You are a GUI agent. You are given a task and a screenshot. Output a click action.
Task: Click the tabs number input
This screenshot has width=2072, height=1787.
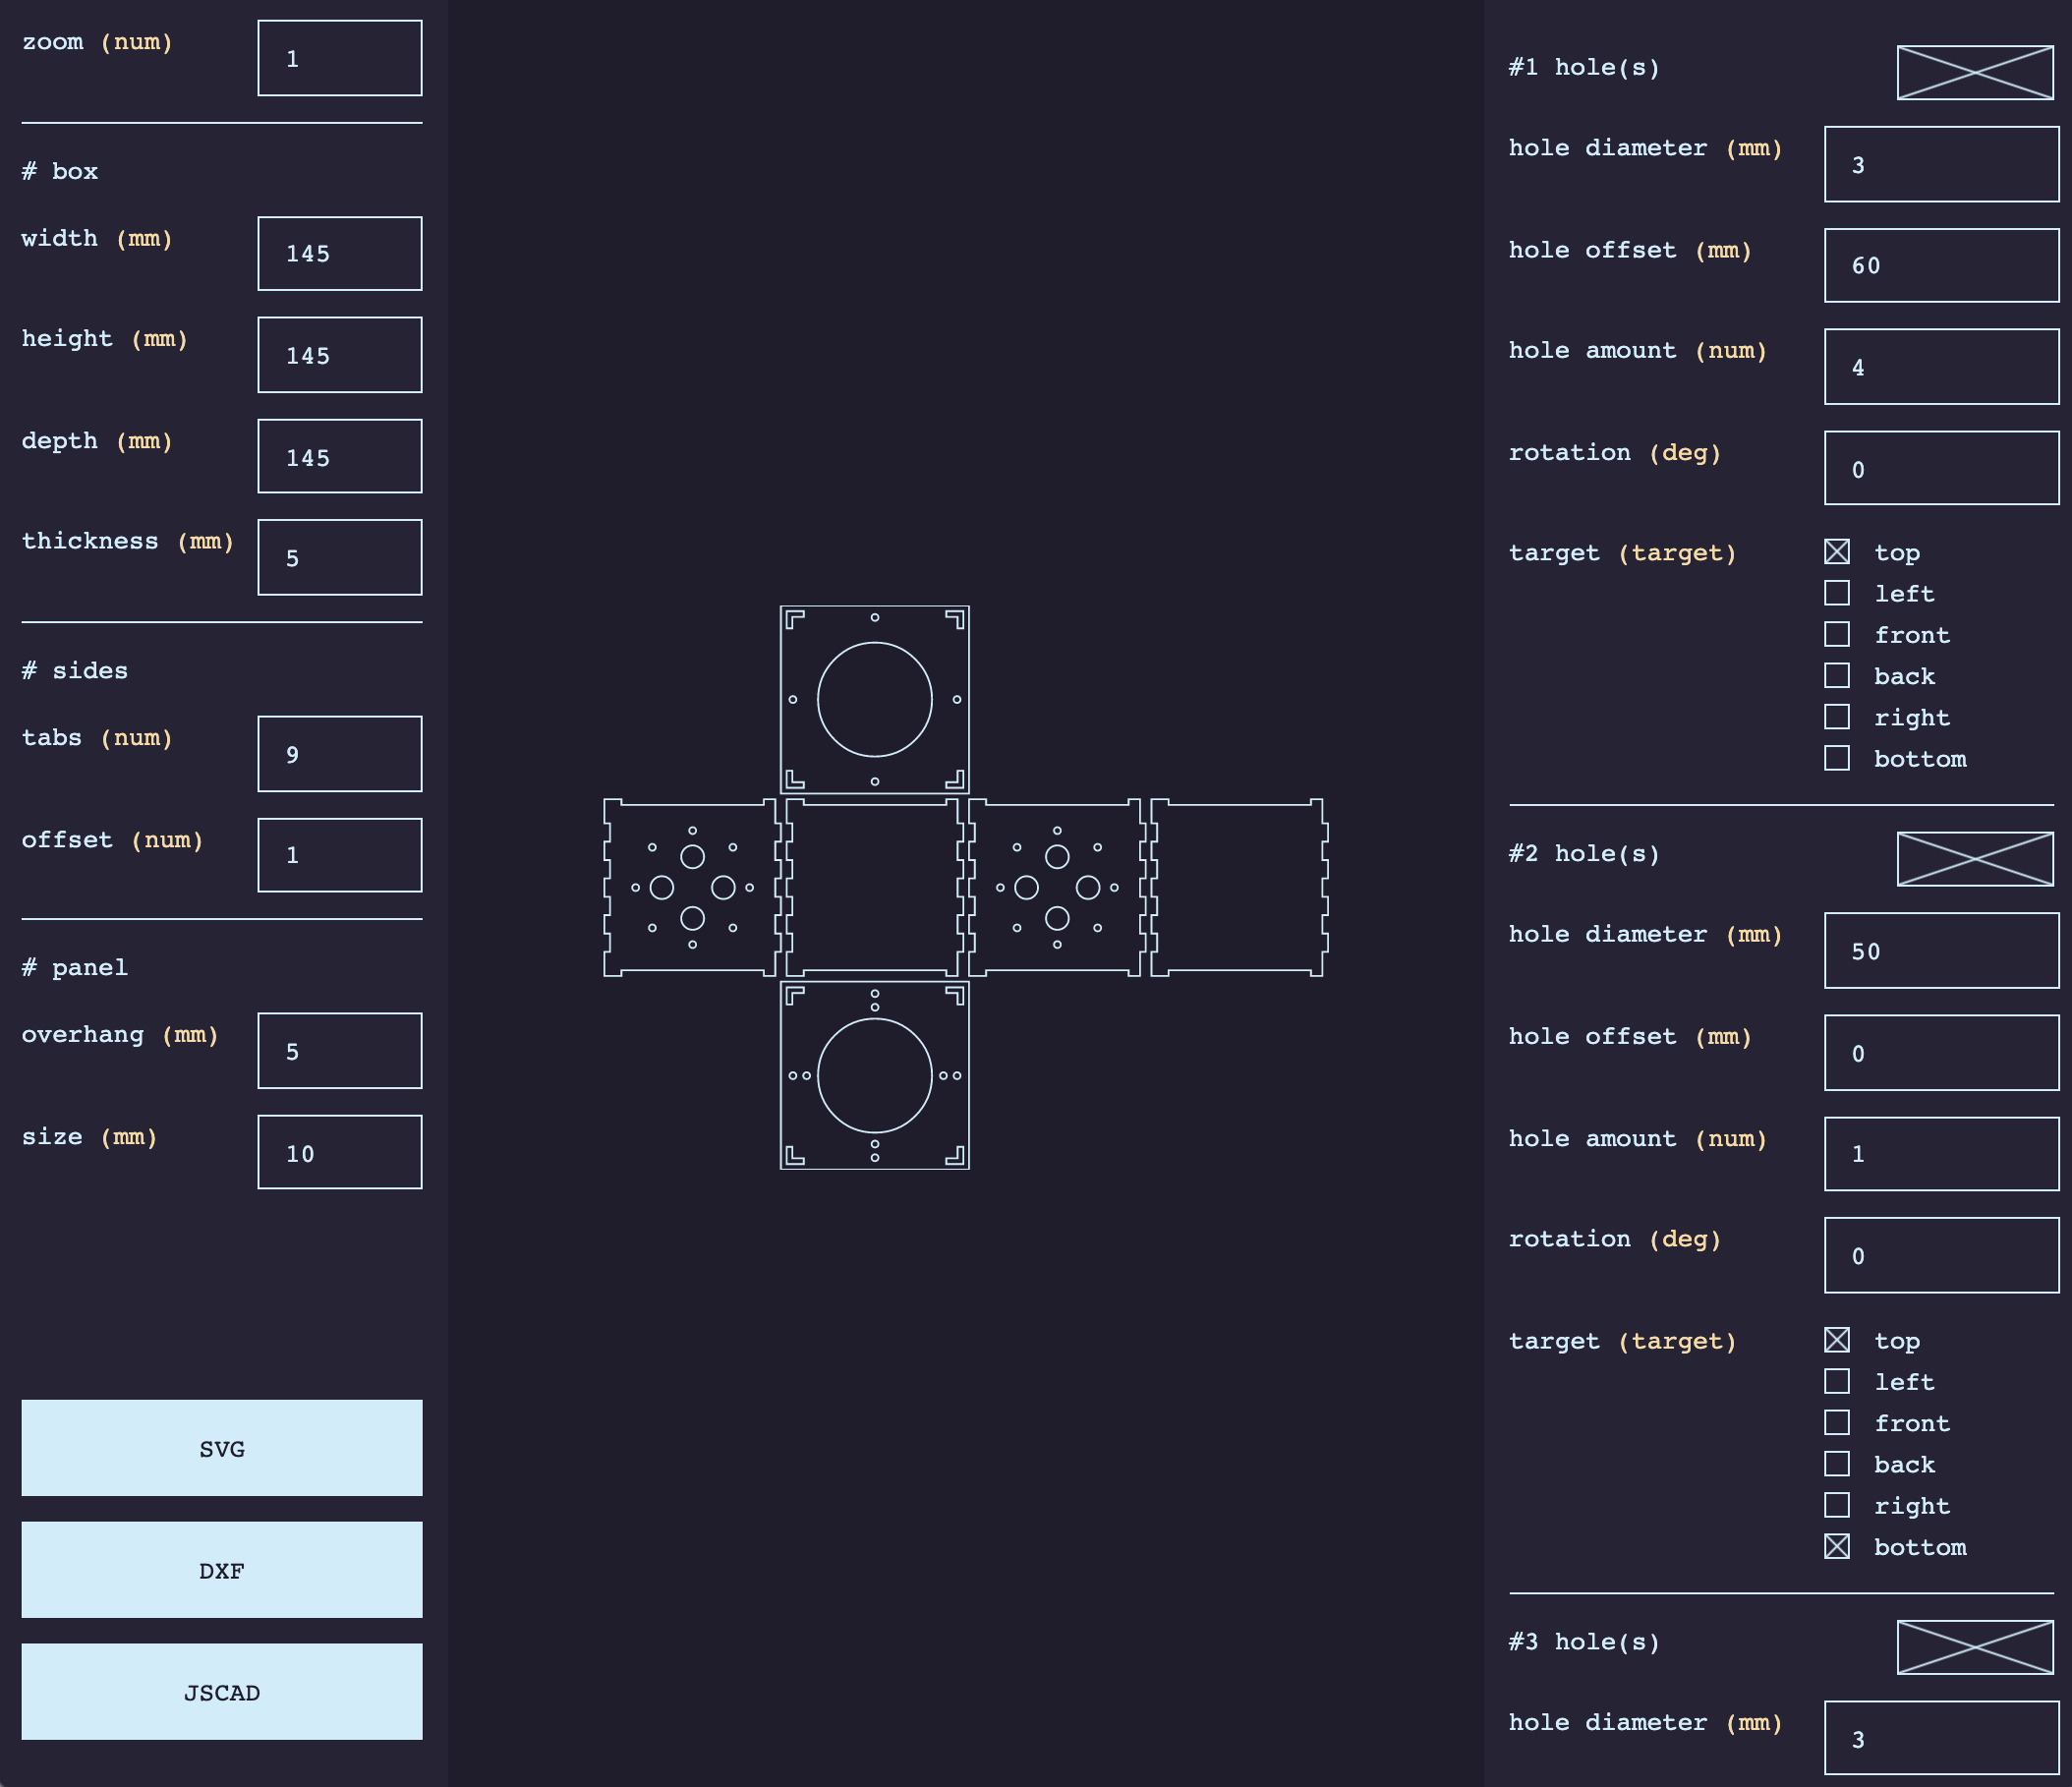pyautogui.click(x=339, y=754)
